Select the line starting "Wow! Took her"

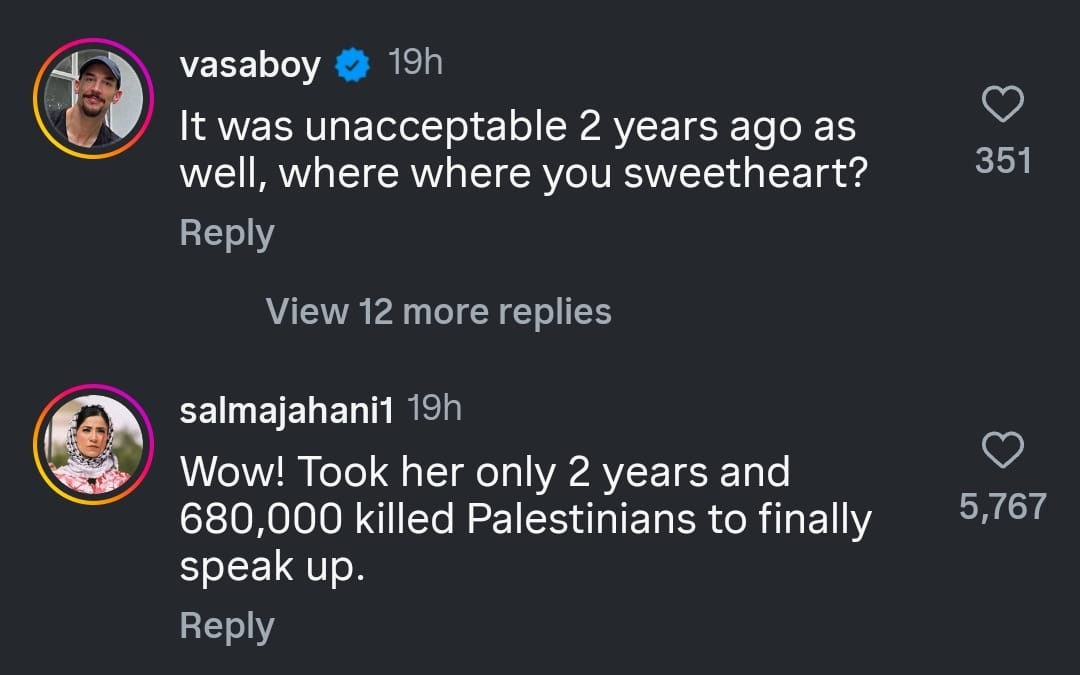pos(484,472)
